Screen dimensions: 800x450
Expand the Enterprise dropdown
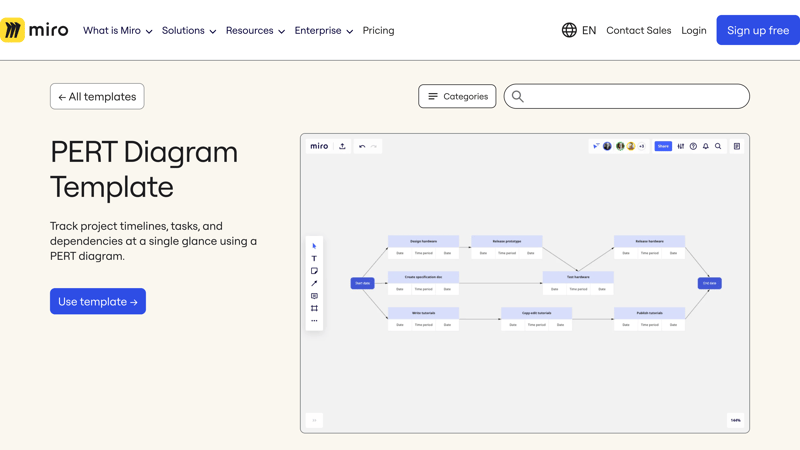[323, 31]
